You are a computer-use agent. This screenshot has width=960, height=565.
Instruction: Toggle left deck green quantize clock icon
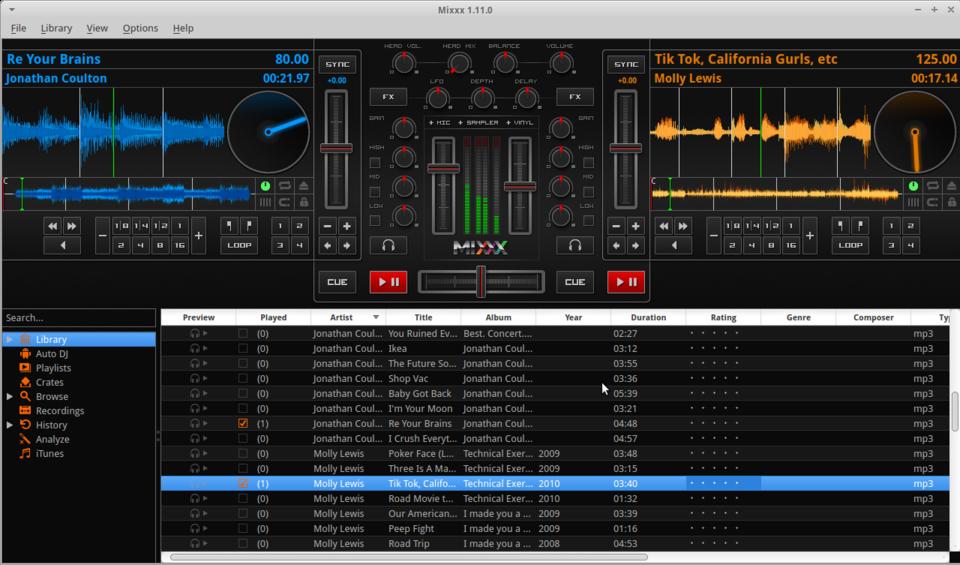(x=266, y=186)
